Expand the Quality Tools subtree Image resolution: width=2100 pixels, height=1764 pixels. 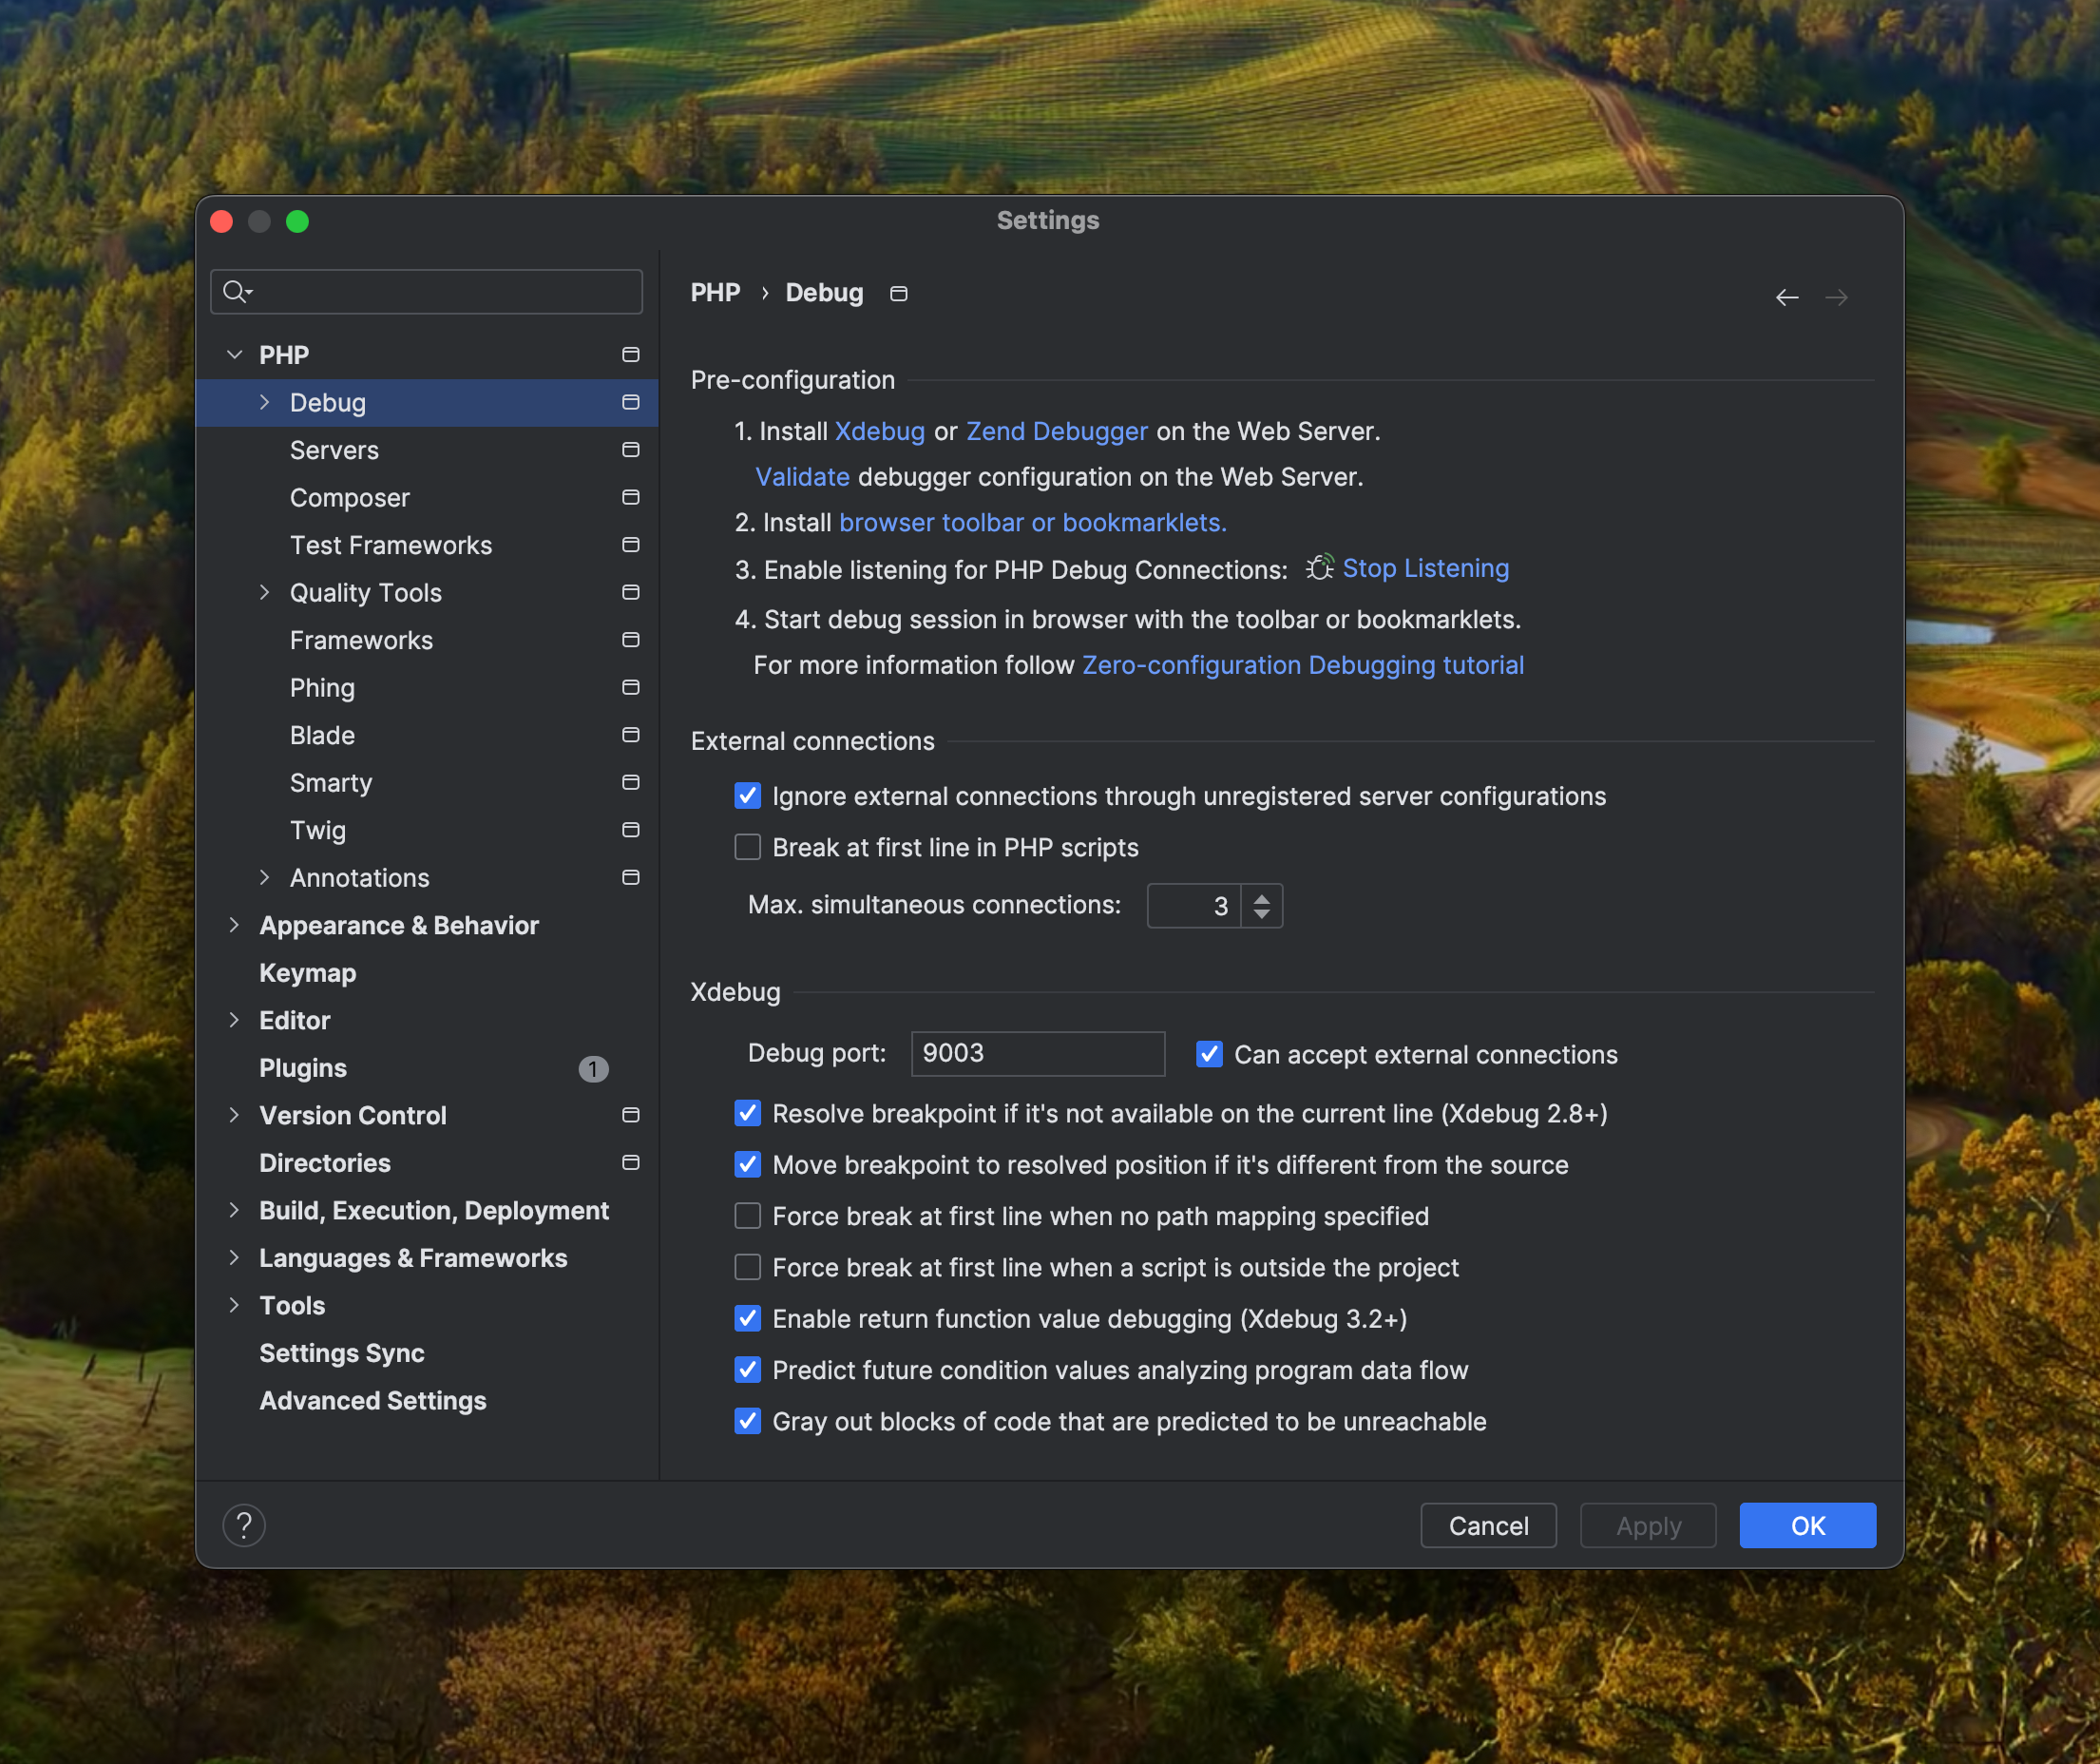point(264,593)
